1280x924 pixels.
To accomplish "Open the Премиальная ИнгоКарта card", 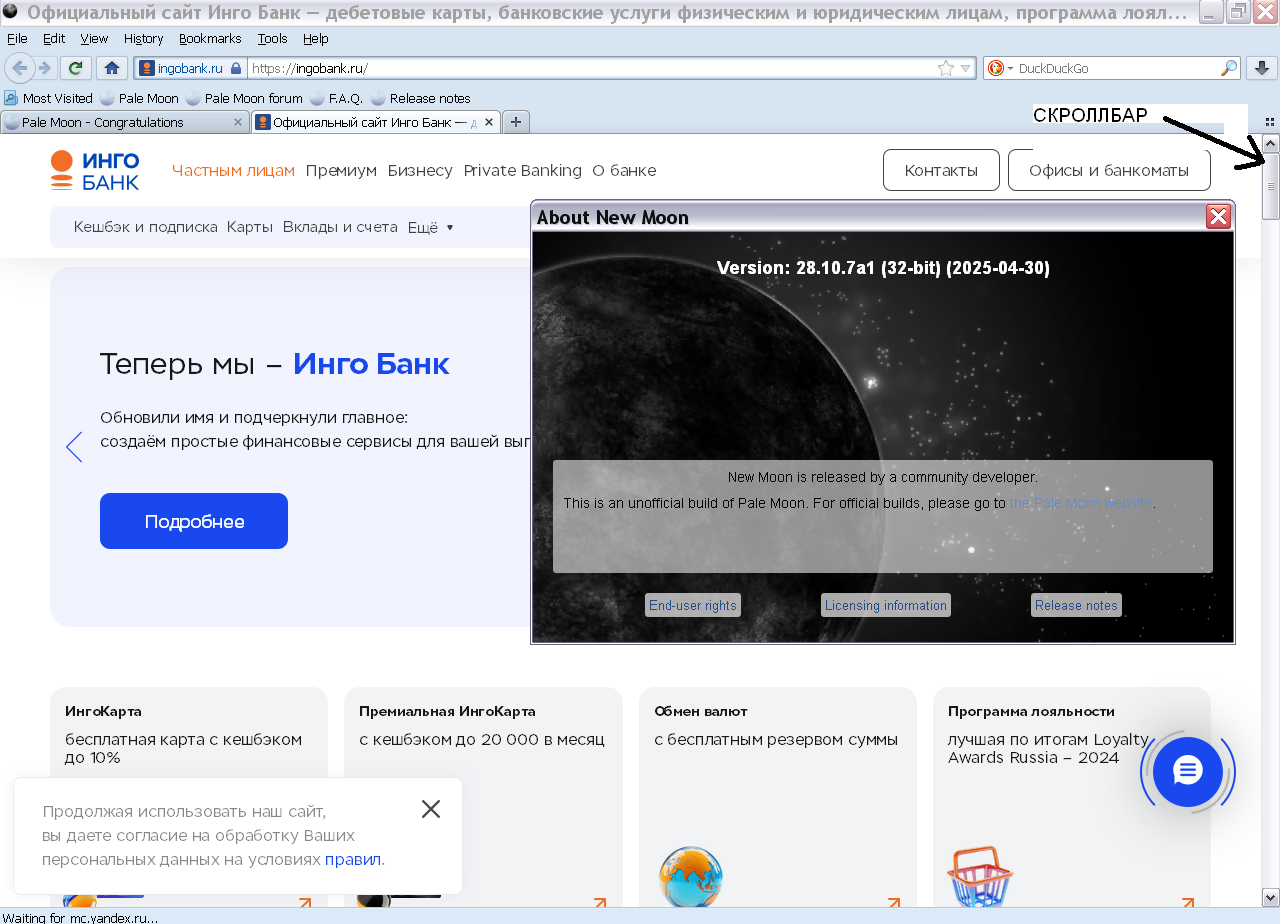I will [x=483, y=796].
